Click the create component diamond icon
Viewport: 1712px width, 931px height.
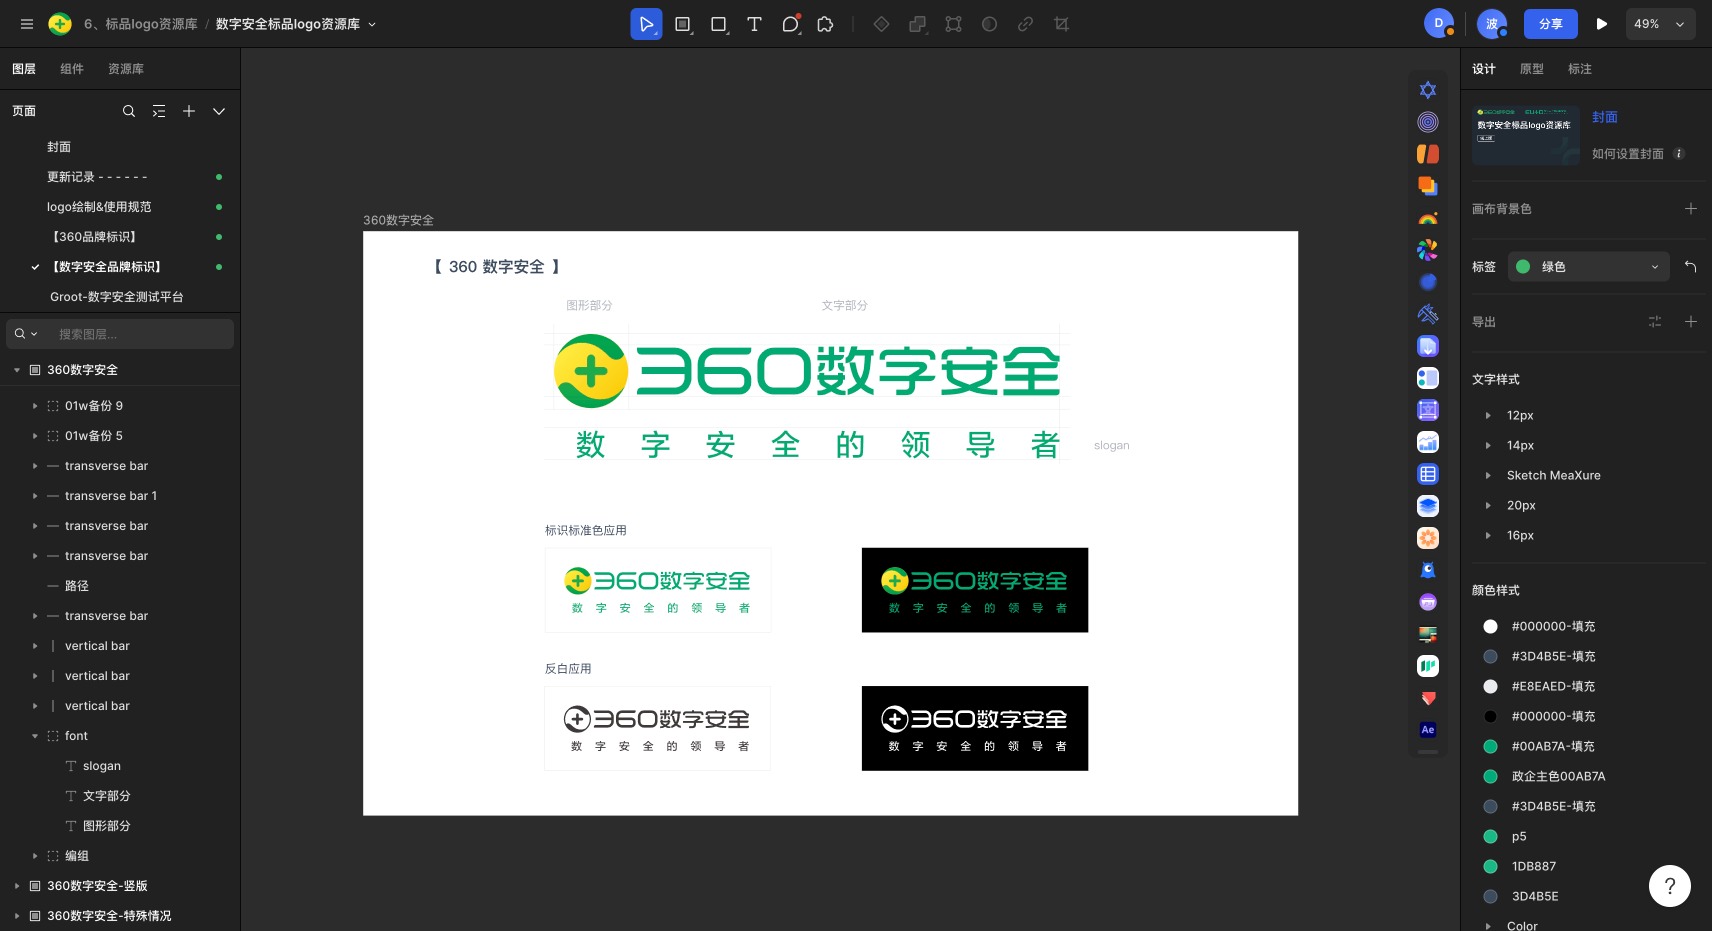pos(881,24)
